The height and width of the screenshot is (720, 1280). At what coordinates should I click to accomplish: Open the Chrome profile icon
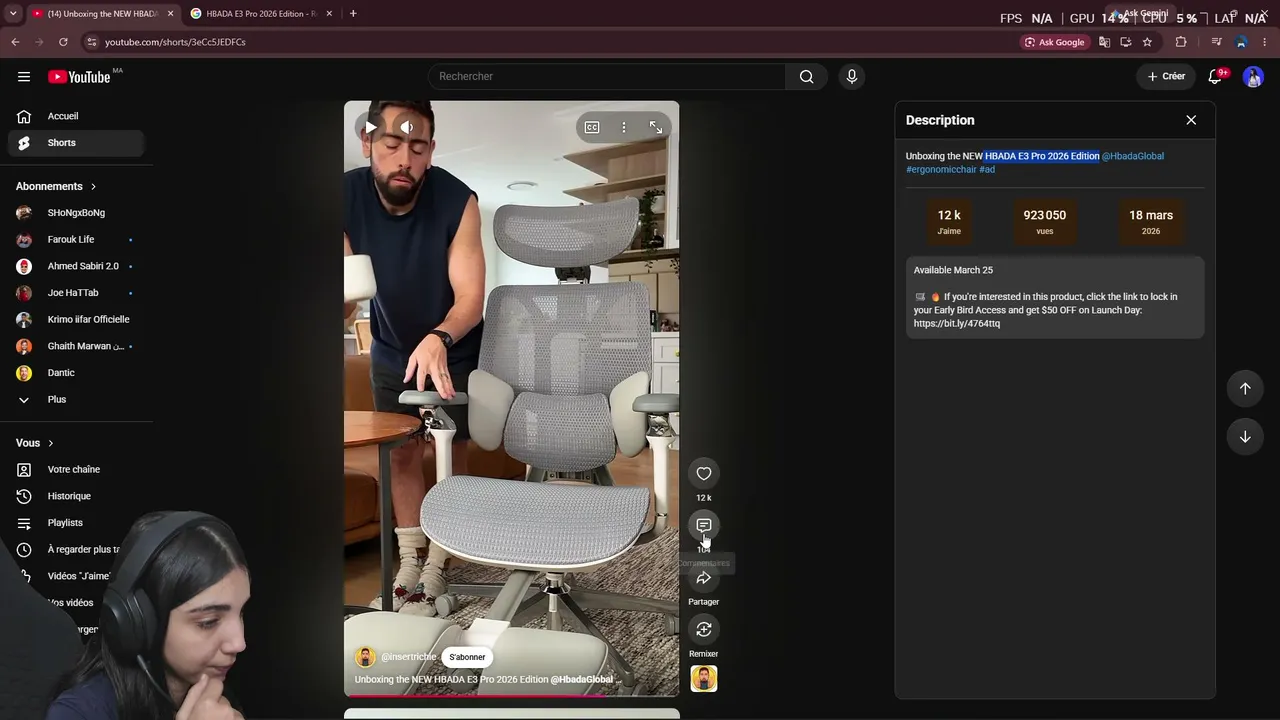(x=1241, y=42)
